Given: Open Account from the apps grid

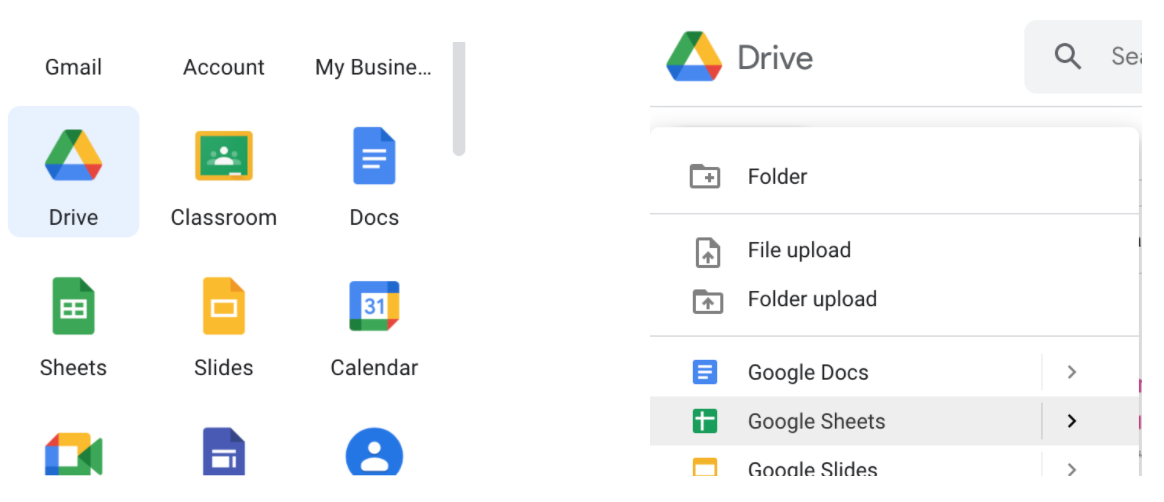Looking at the screenshot, I should tap(223, 68).
